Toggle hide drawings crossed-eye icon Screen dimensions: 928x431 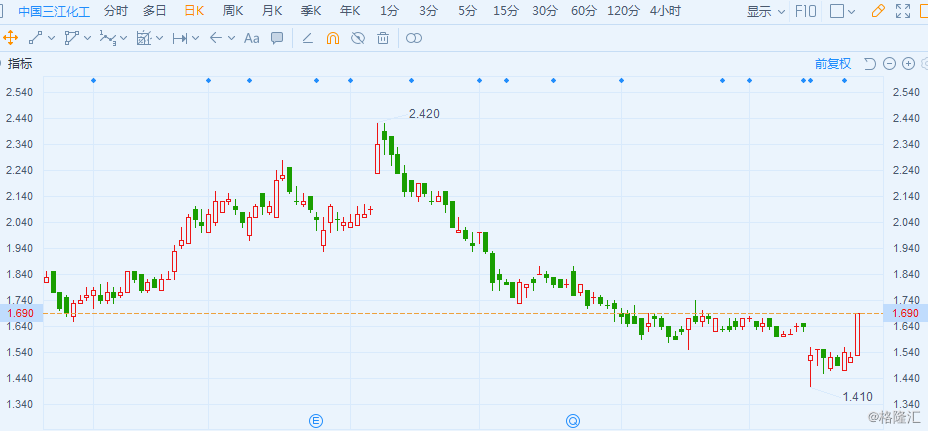click(357, 38)
